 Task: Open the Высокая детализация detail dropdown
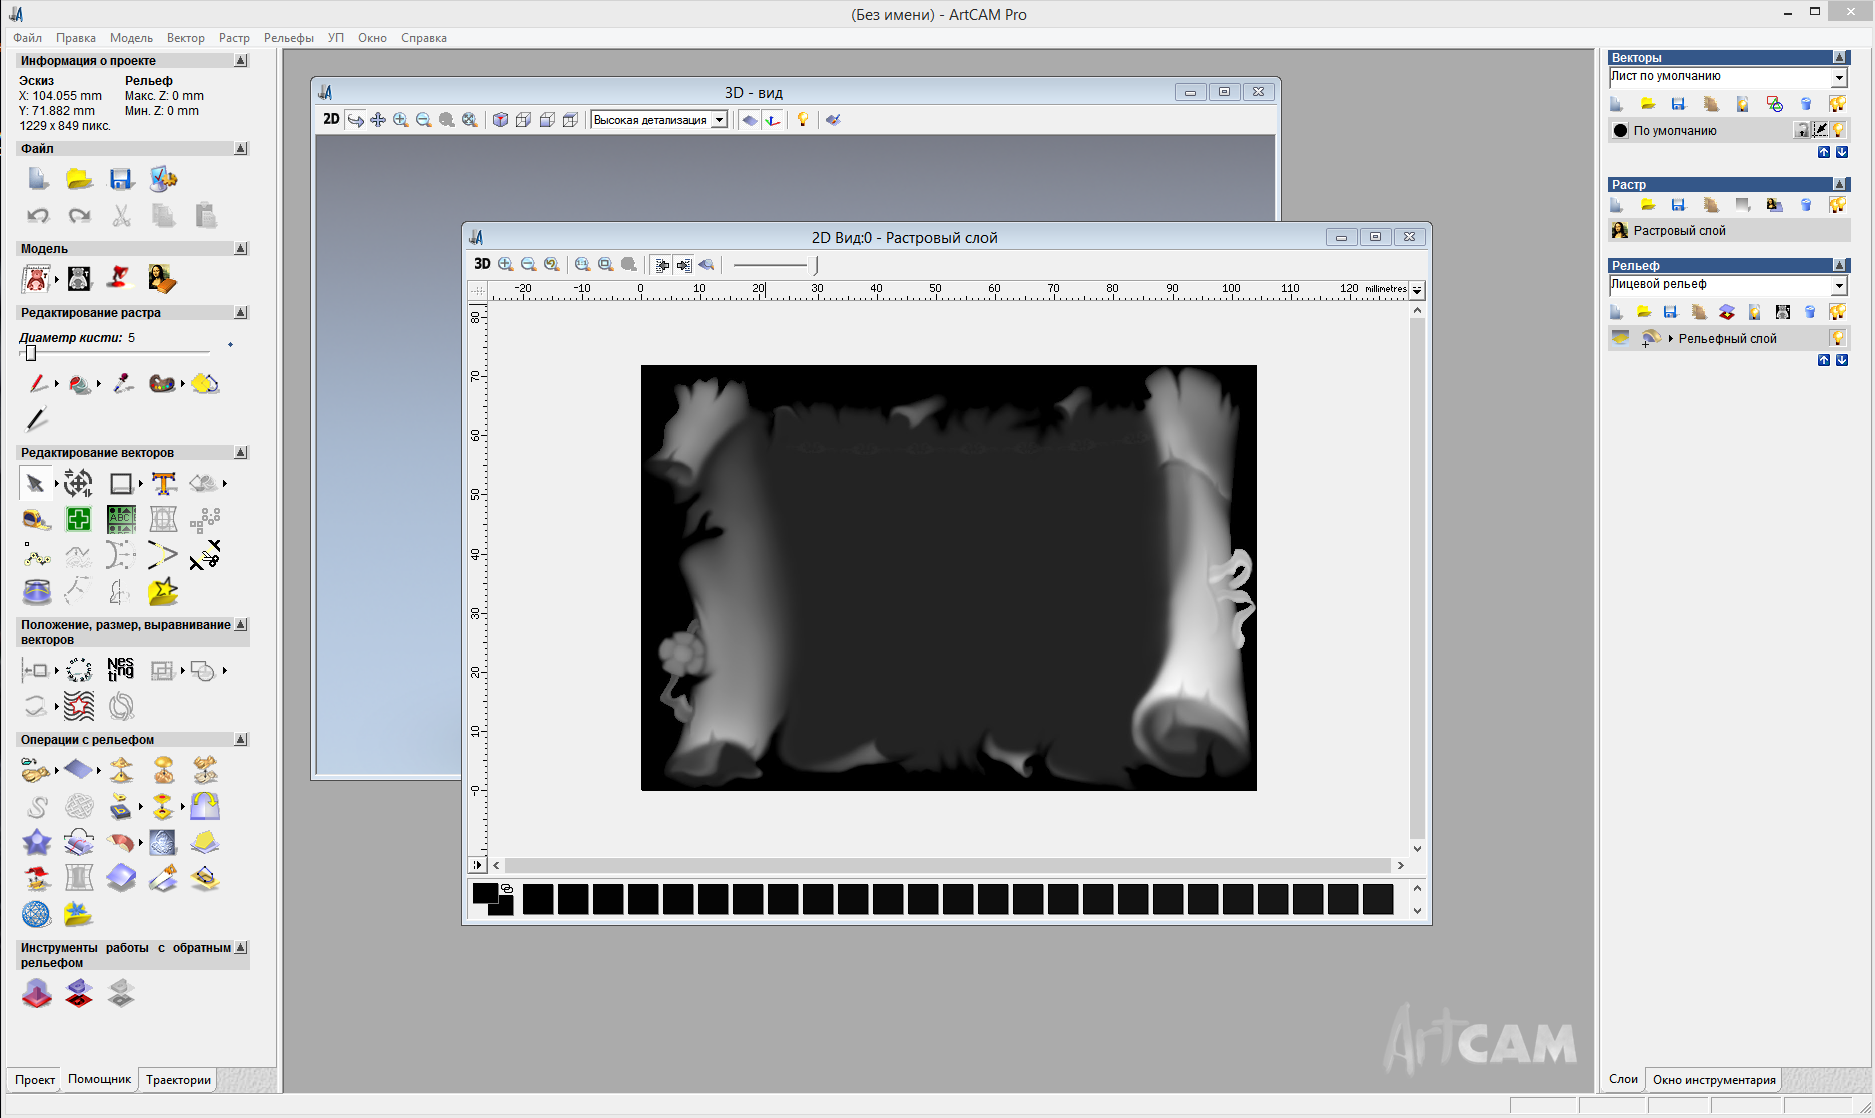click(719, 120)
